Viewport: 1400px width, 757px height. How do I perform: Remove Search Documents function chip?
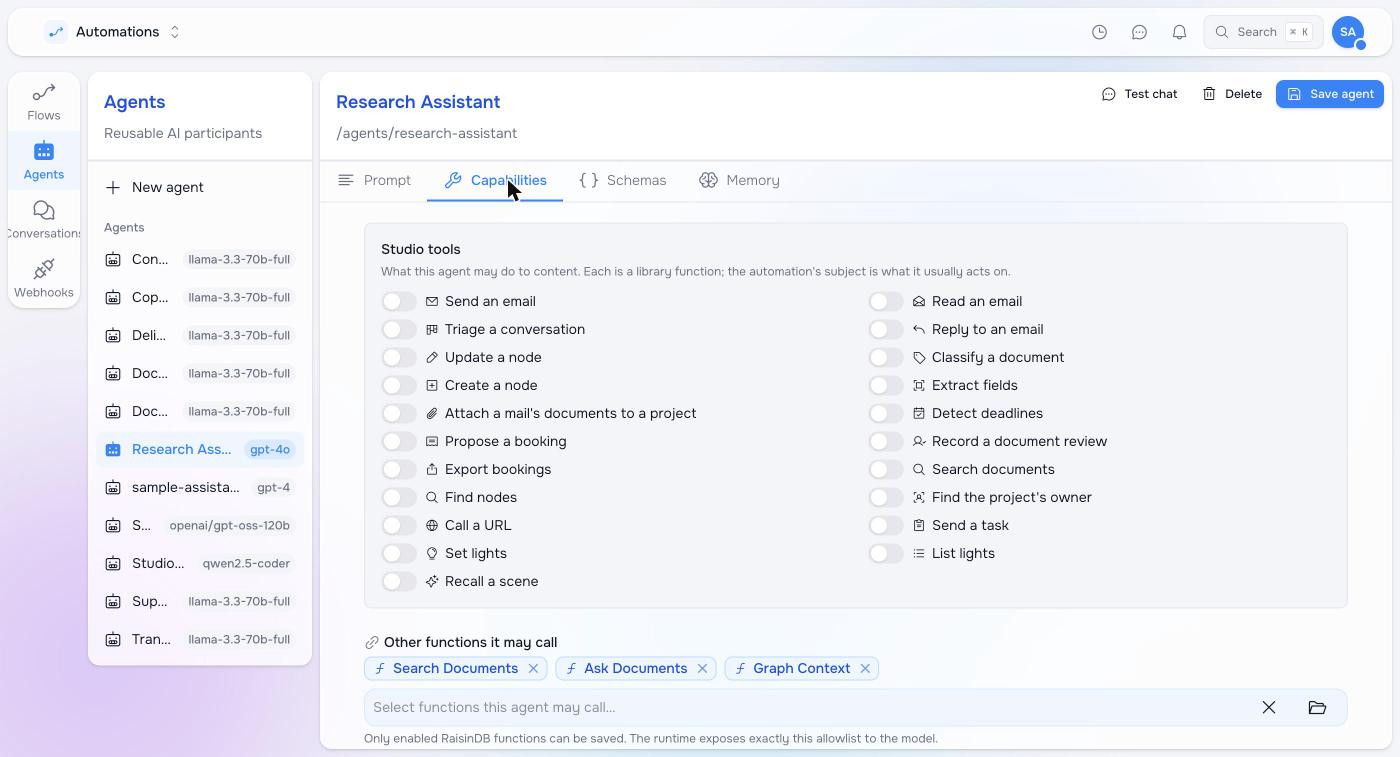(533, 668)
